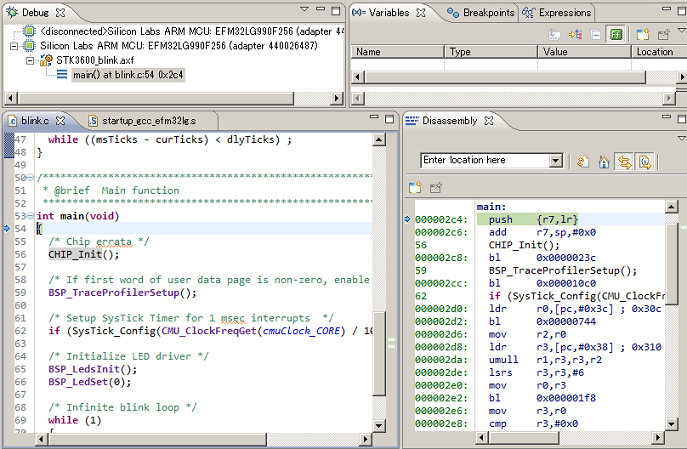Open new Disassembly view icon
Viewport: 687px width, 449px height.
pyautogui.click(x=415, y=187)
